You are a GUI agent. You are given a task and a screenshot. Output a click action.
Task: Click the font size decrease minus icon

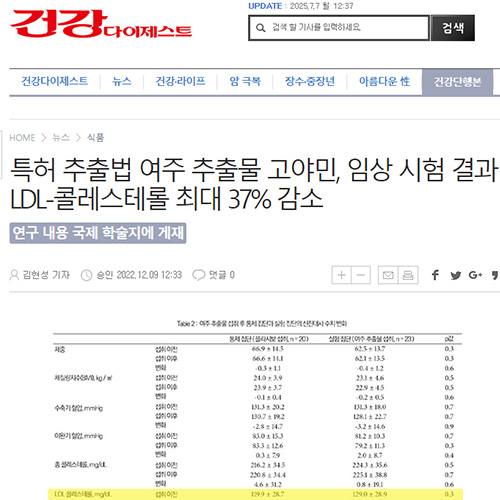click(361, 275)
